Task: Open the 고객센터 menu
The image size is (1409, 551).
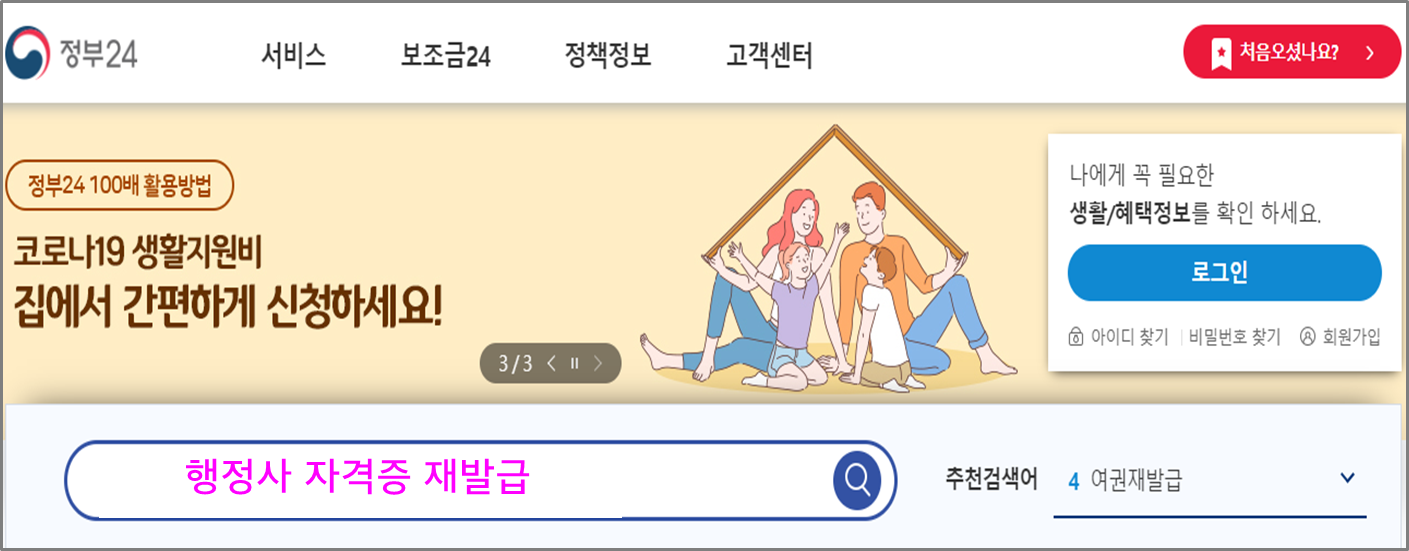Action: [769, 56]
